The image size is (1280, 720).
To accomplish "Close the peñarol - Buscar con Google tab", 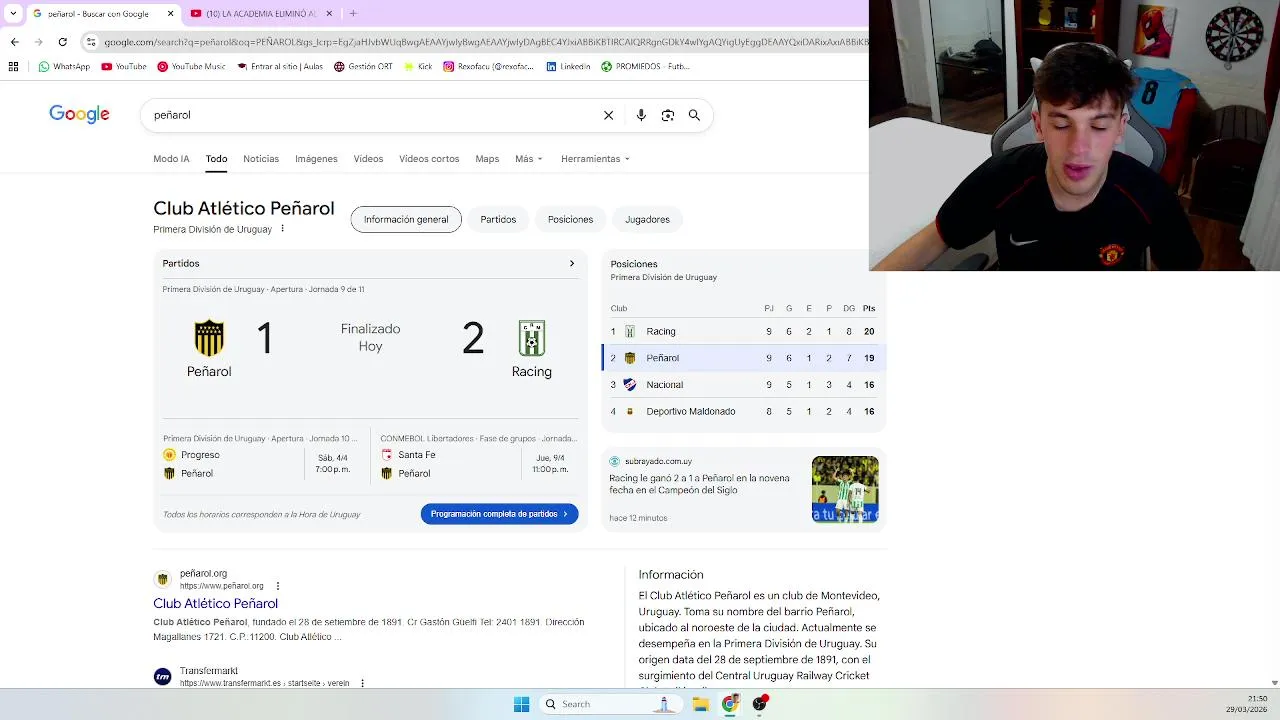I will [x=170, y=14].
